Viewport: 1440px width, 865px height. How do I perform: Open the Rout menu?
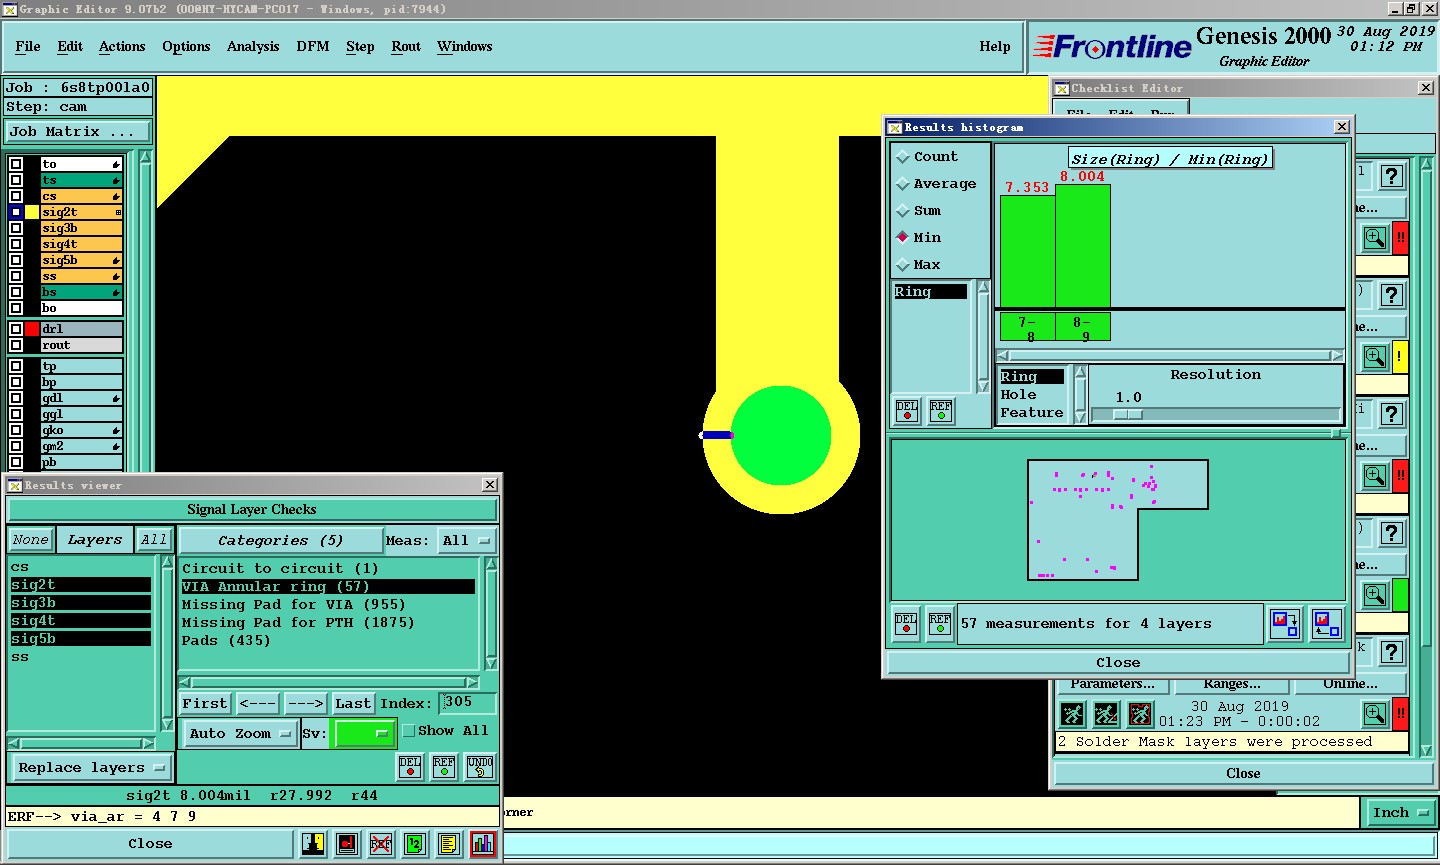(406, 47)
